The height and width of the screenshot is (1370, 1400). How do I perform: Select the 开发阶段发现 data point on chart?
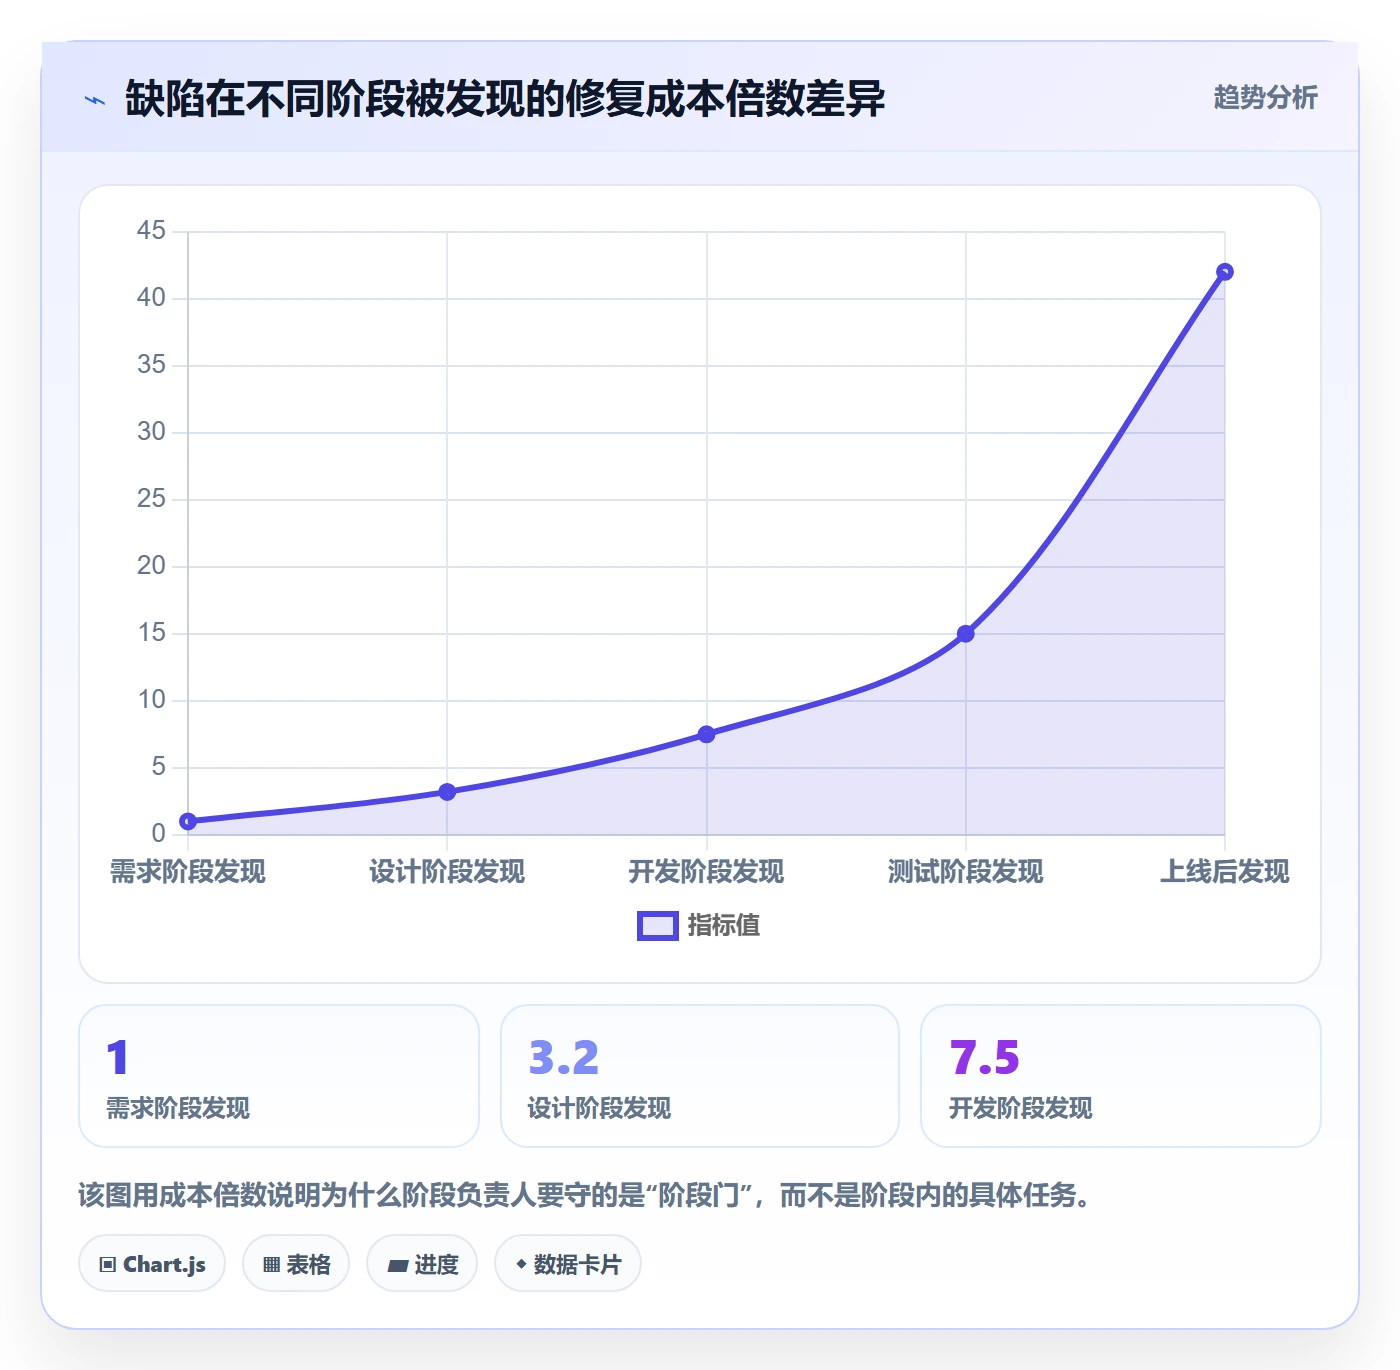(x=706, y=734)
